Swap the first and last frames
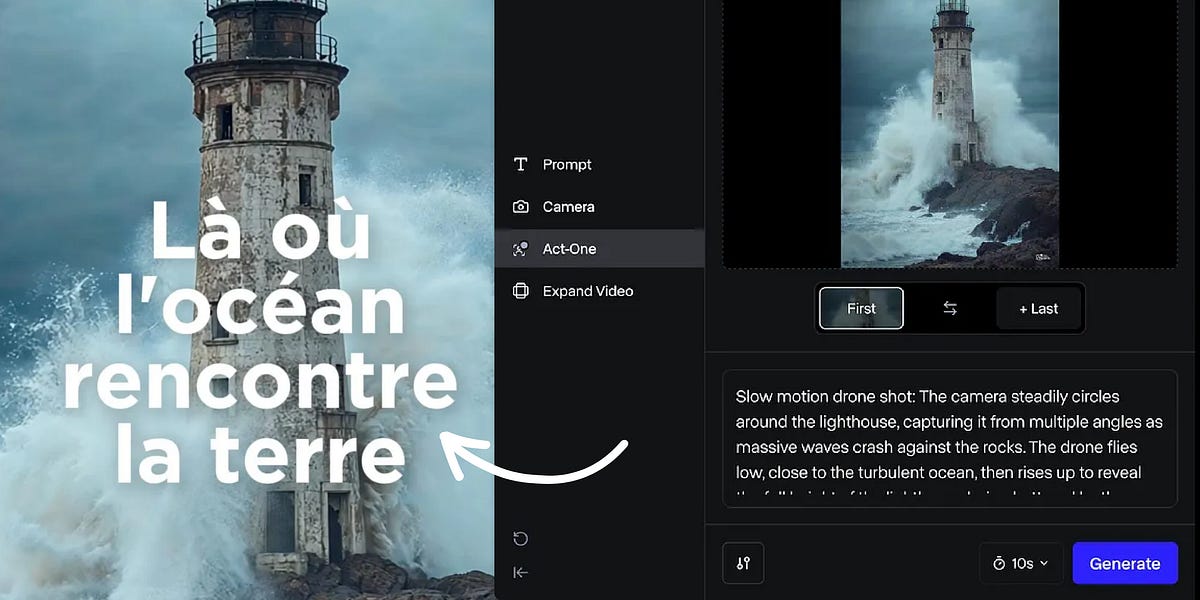The image size is (1200, 600). click(x=950, y=308)
